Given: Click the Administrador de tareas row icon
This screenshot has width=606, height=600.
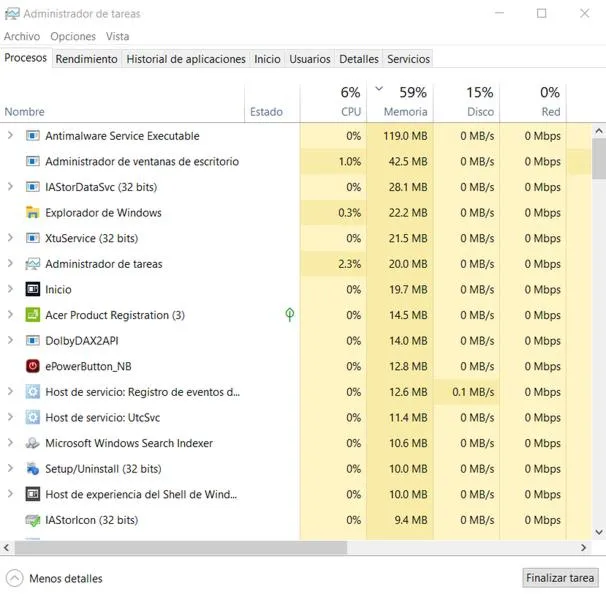Looking at the screenshot, I should tap(32, 264).
